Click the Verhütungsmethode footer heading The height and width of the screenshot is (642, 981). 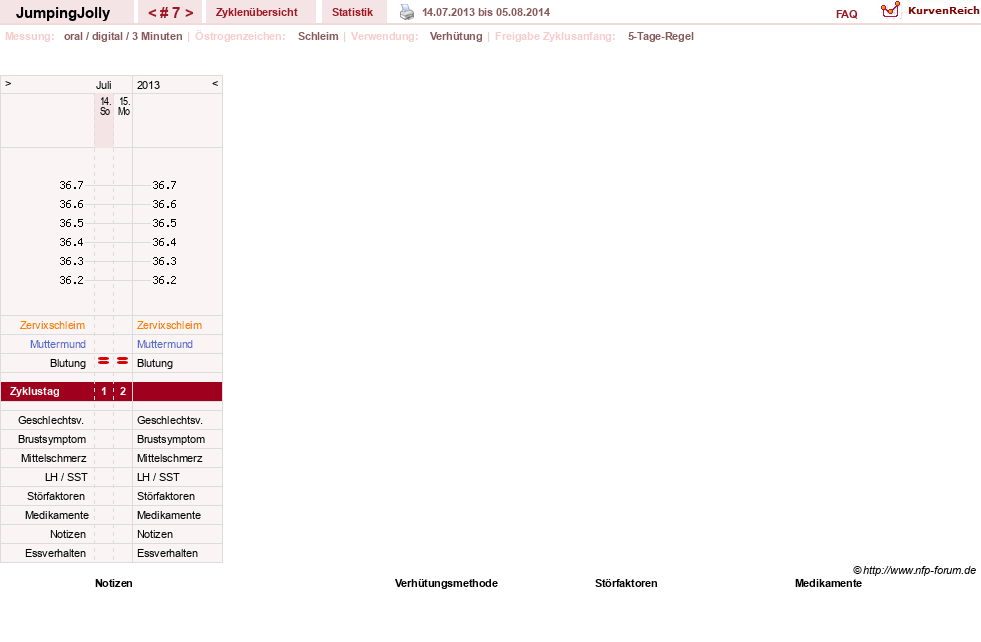coord(446,583)
